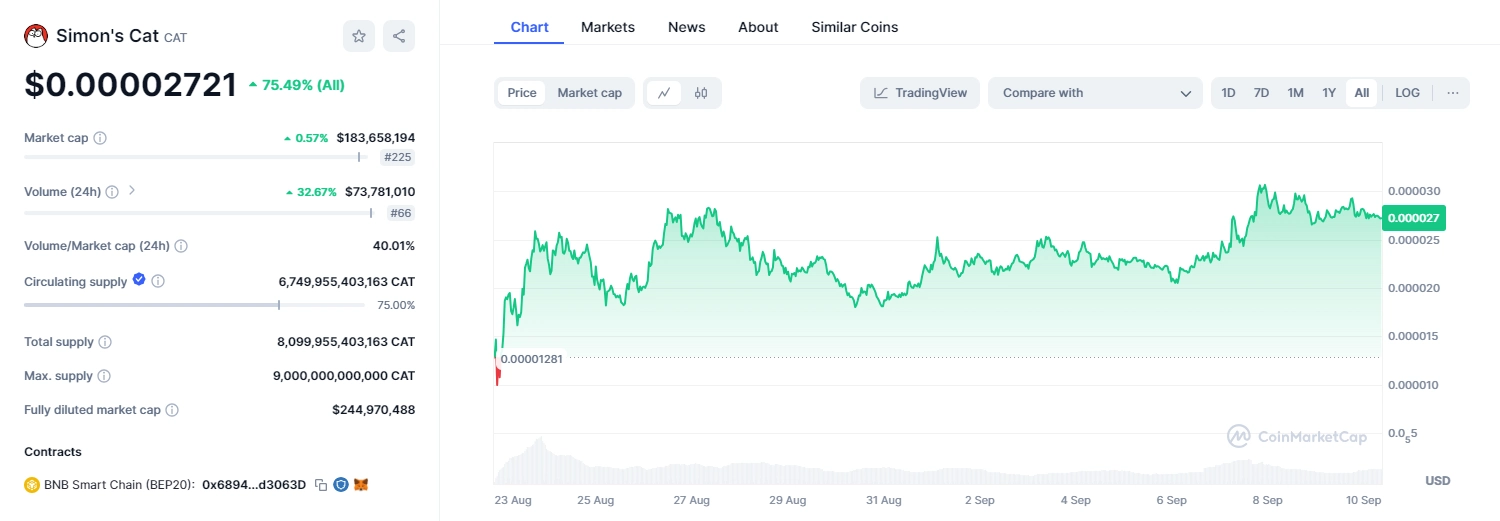Switch to candlestick chart icon
Image resolution: width=1500 pixels, height=521 pixels.
[701, 93]
